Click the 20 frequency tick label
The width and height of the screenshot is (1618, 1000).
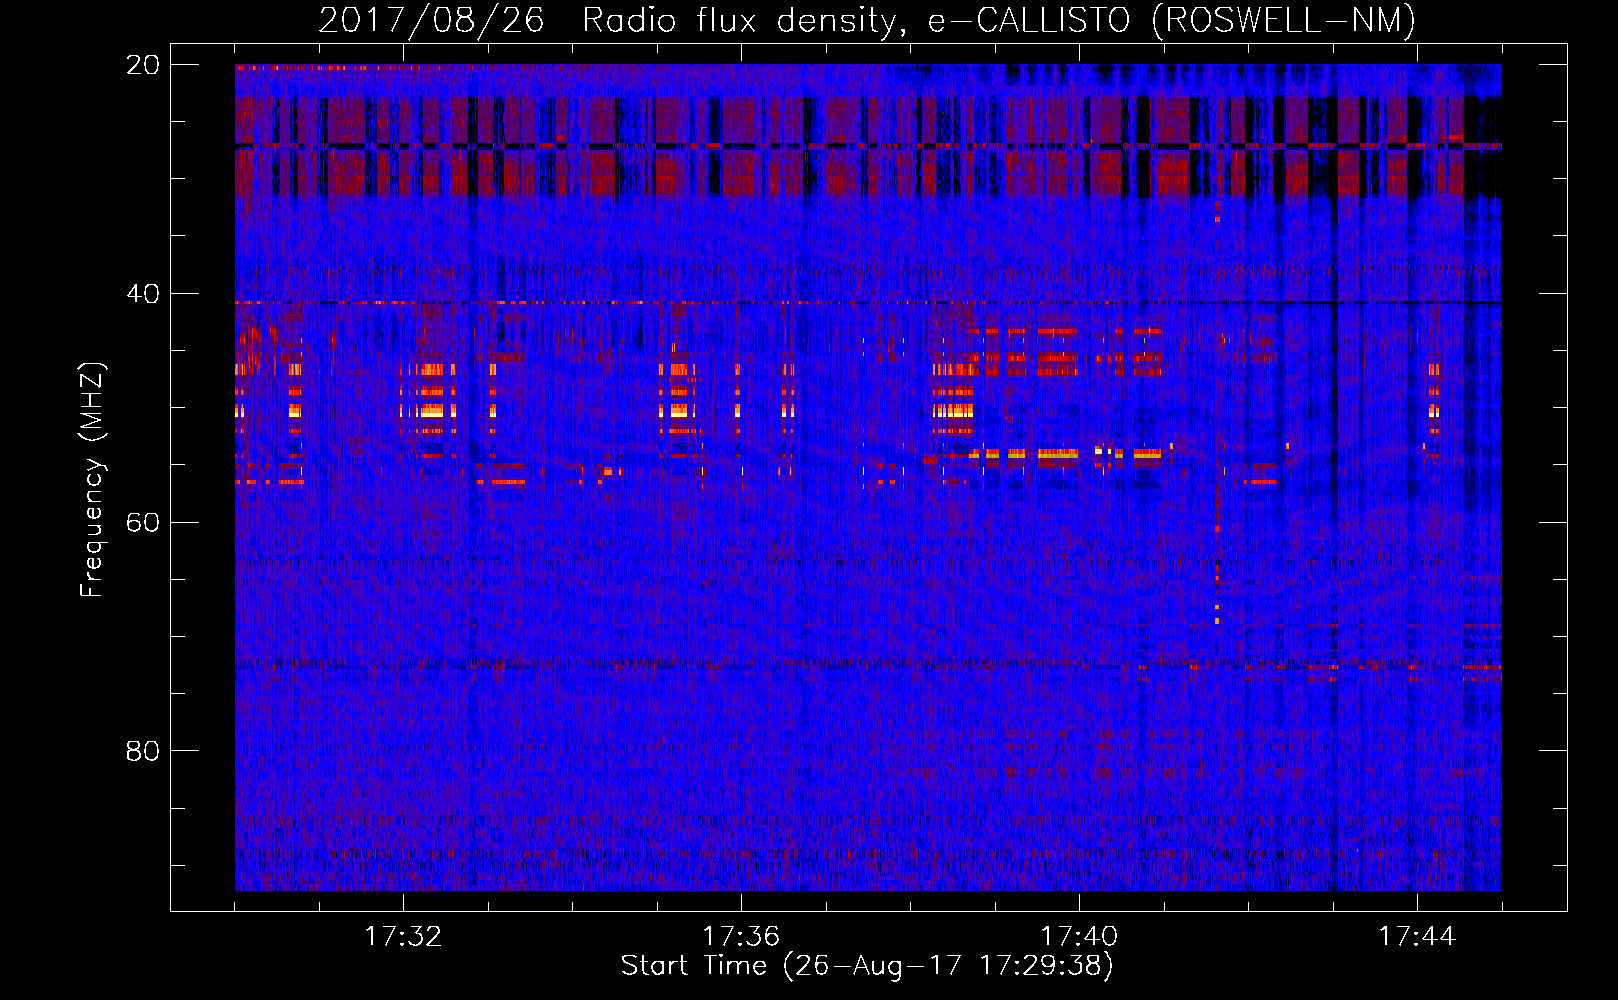[x=143, y=65]
